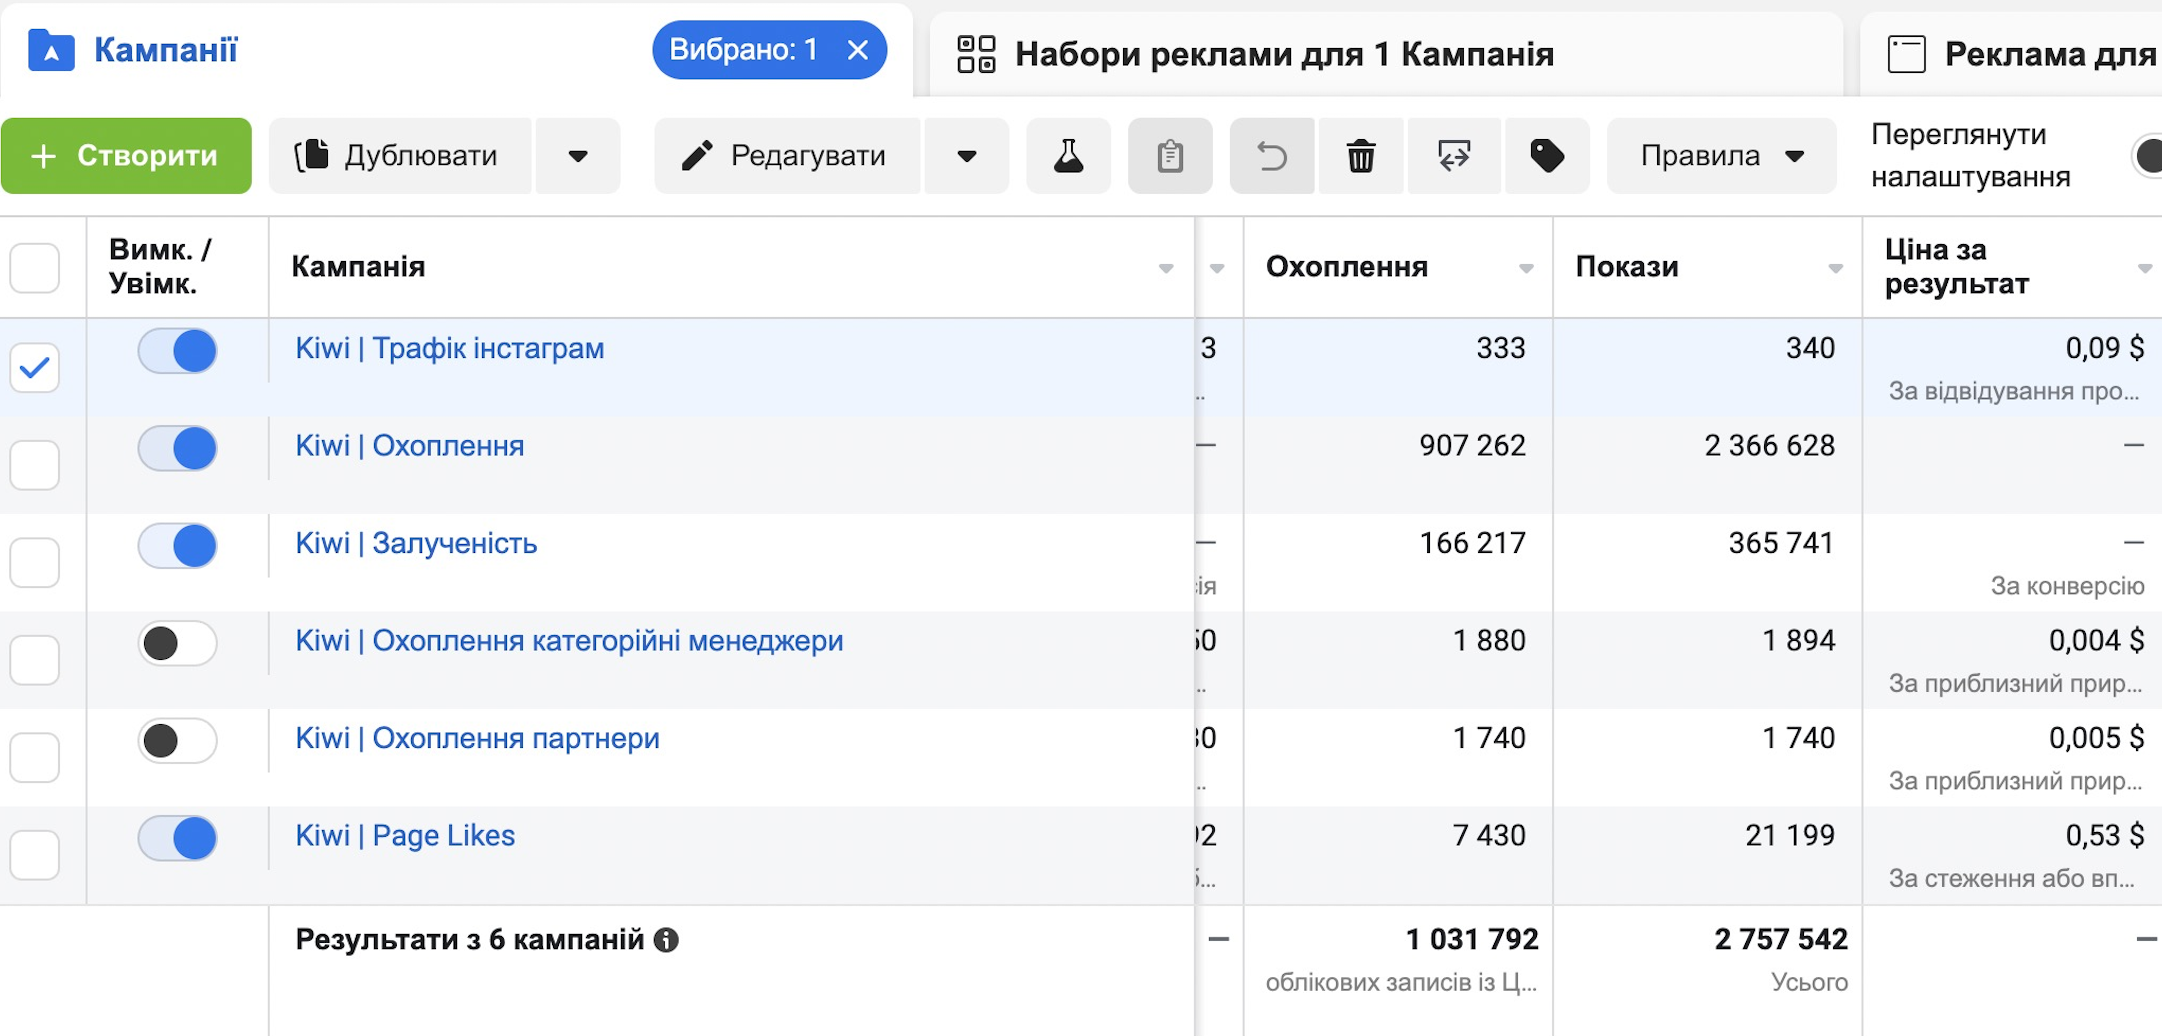Open Kiwi | Охоплення campaign link
This screenshot has height=1036, width=2162.
410,446
